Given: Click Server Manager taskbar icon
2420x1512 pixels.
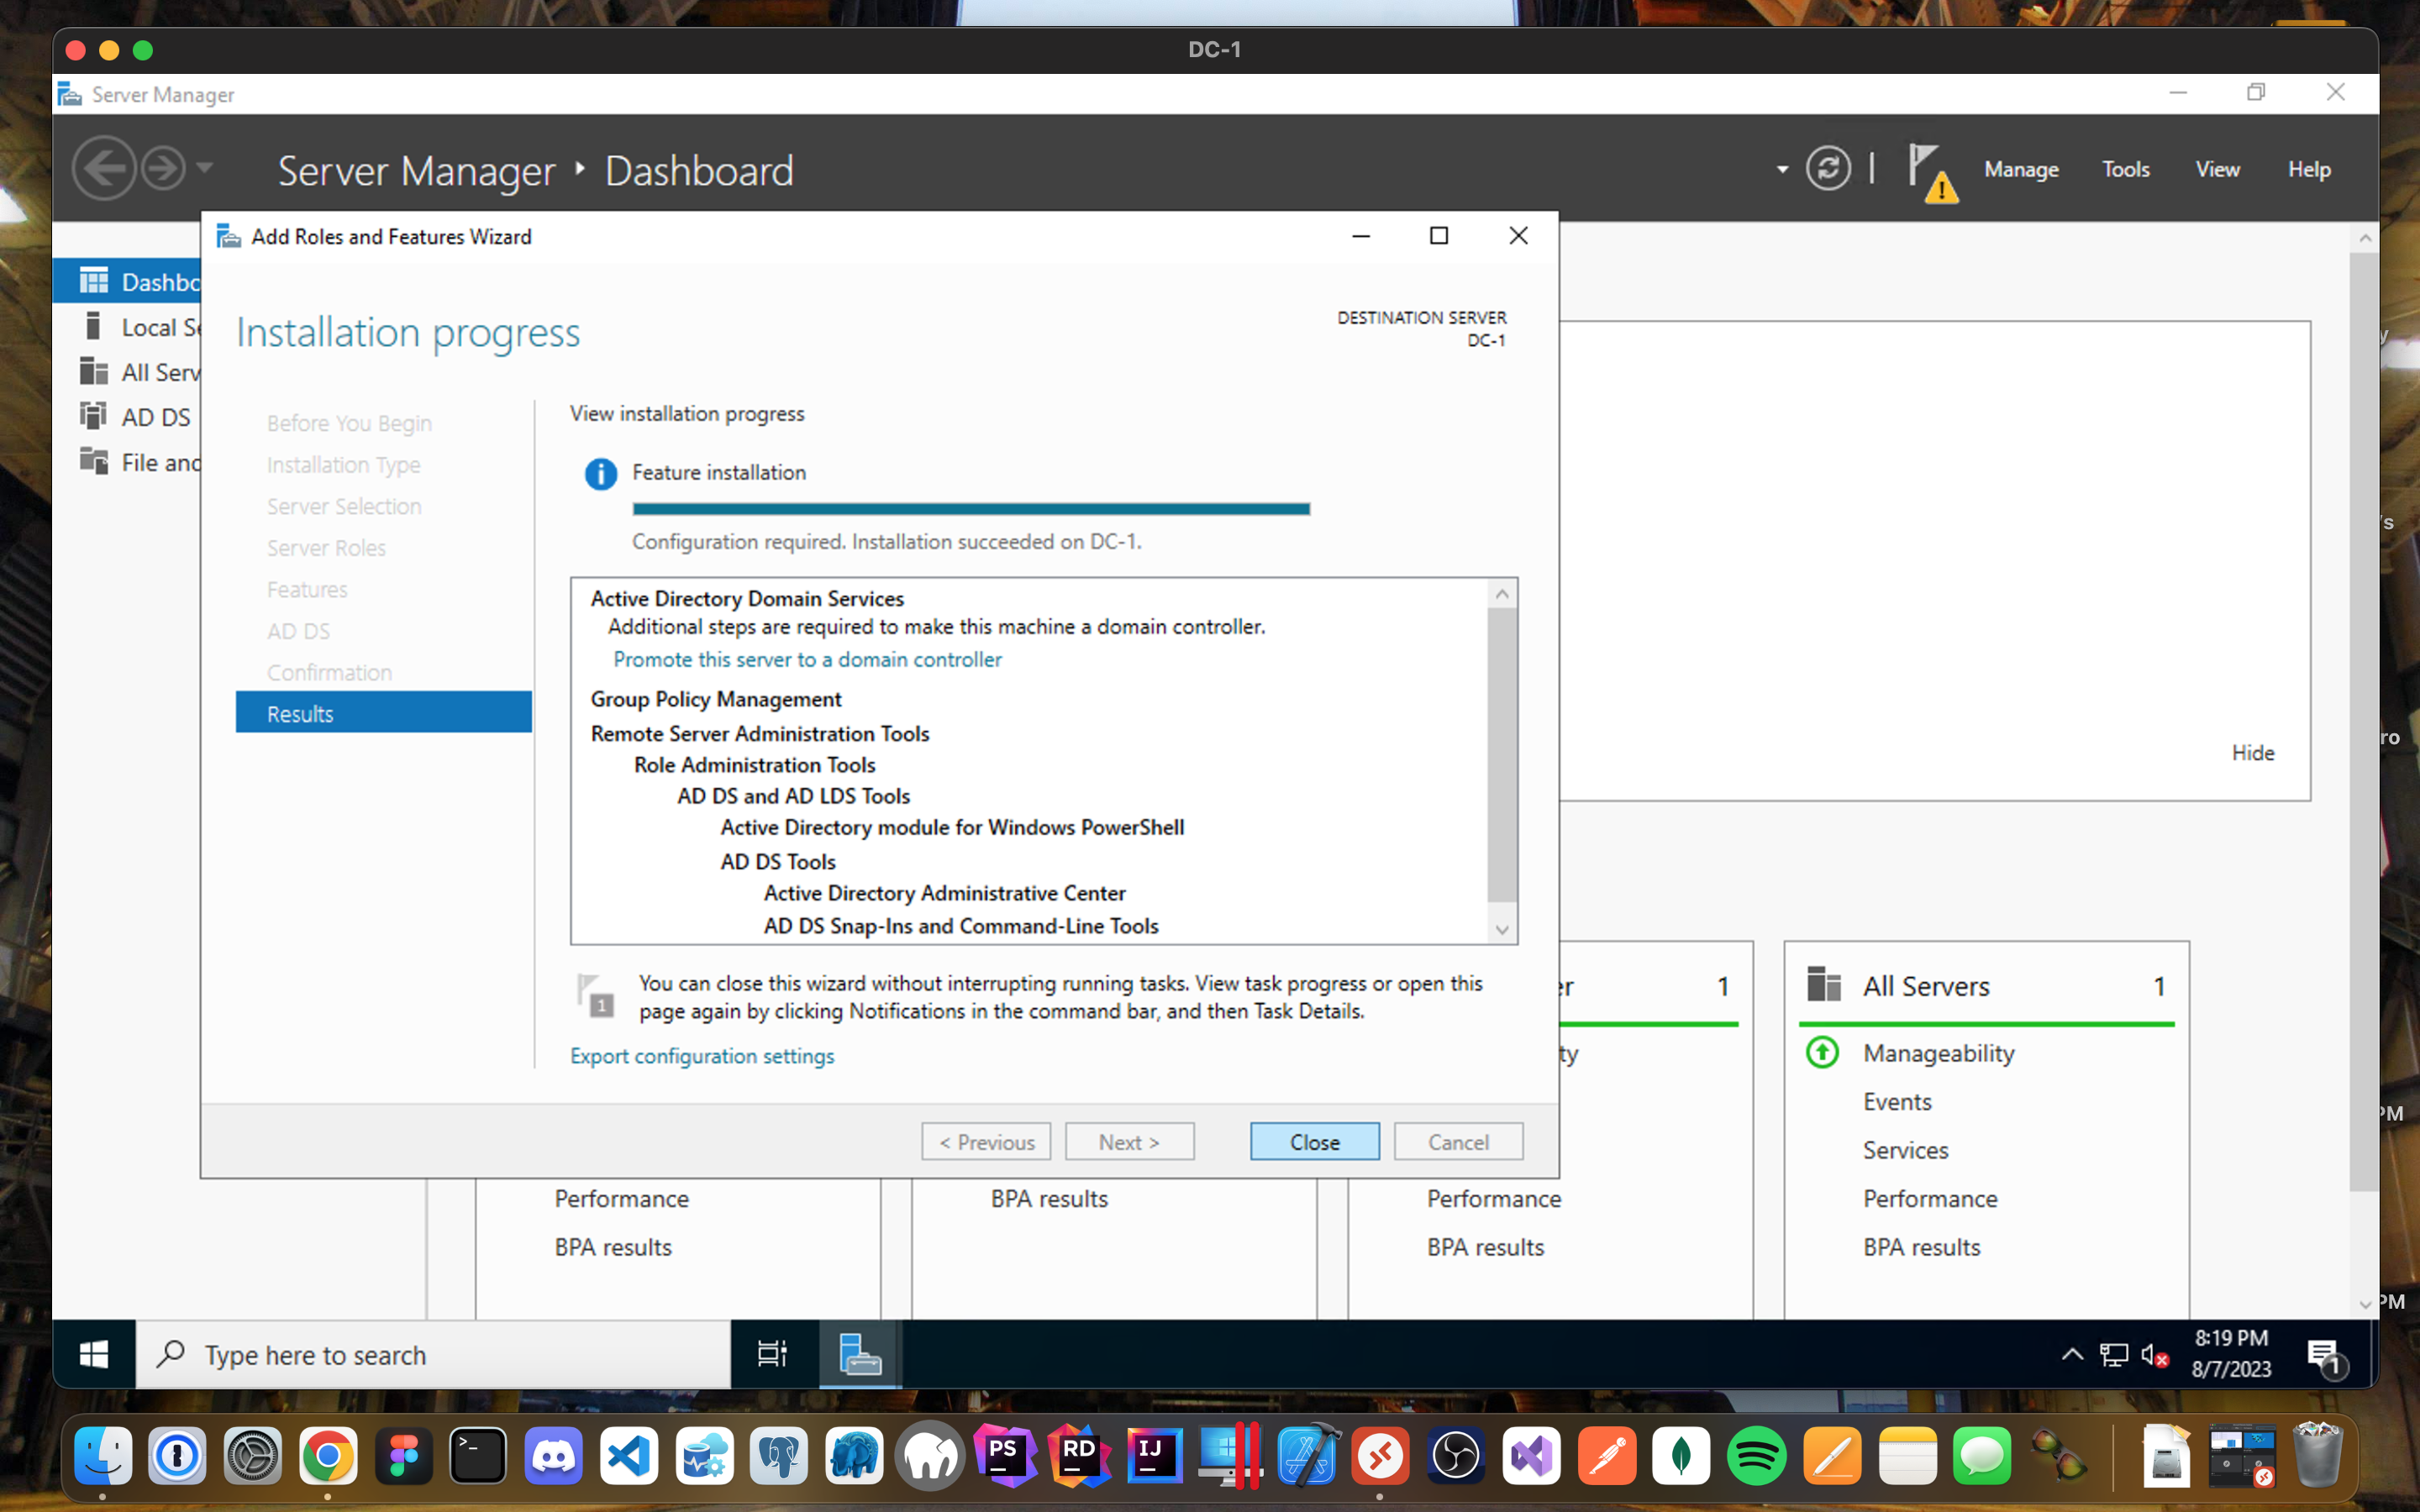Looking at the screenshot, I should 859,1354.
